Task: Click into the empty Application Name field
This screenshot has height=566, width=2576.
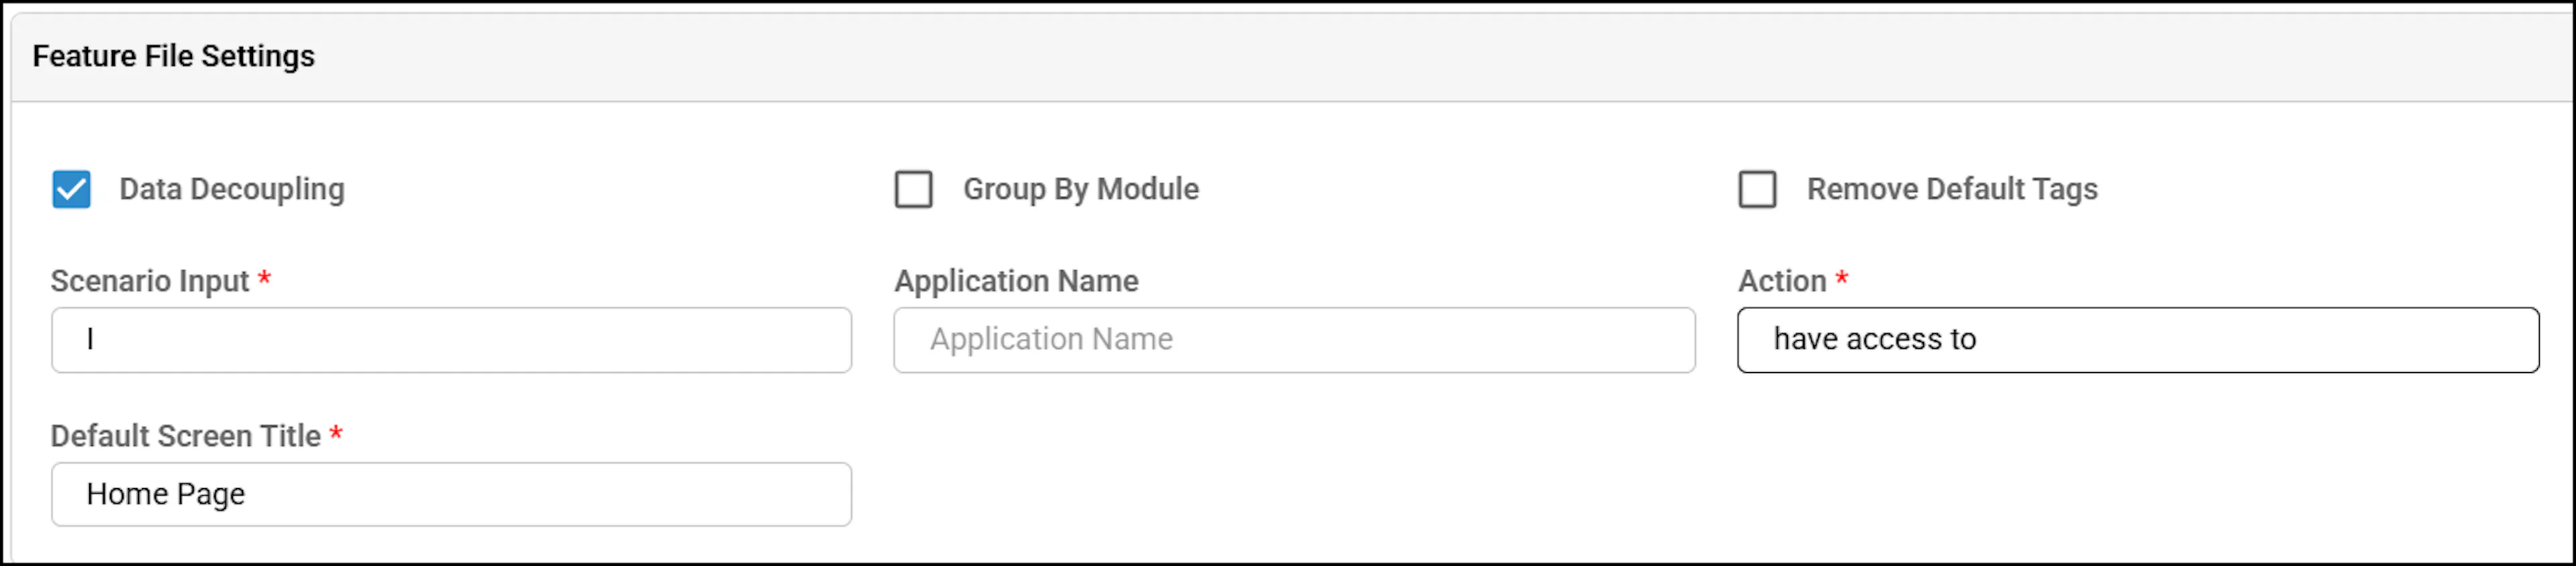Action: (1294, 340)
